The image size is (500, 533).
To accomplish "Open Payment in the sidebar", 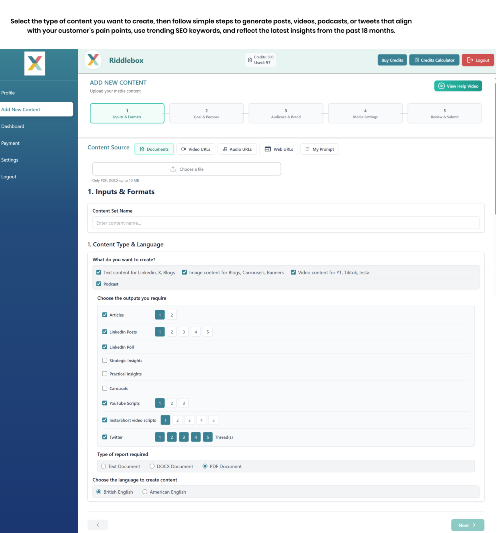I will click(10, 143).
